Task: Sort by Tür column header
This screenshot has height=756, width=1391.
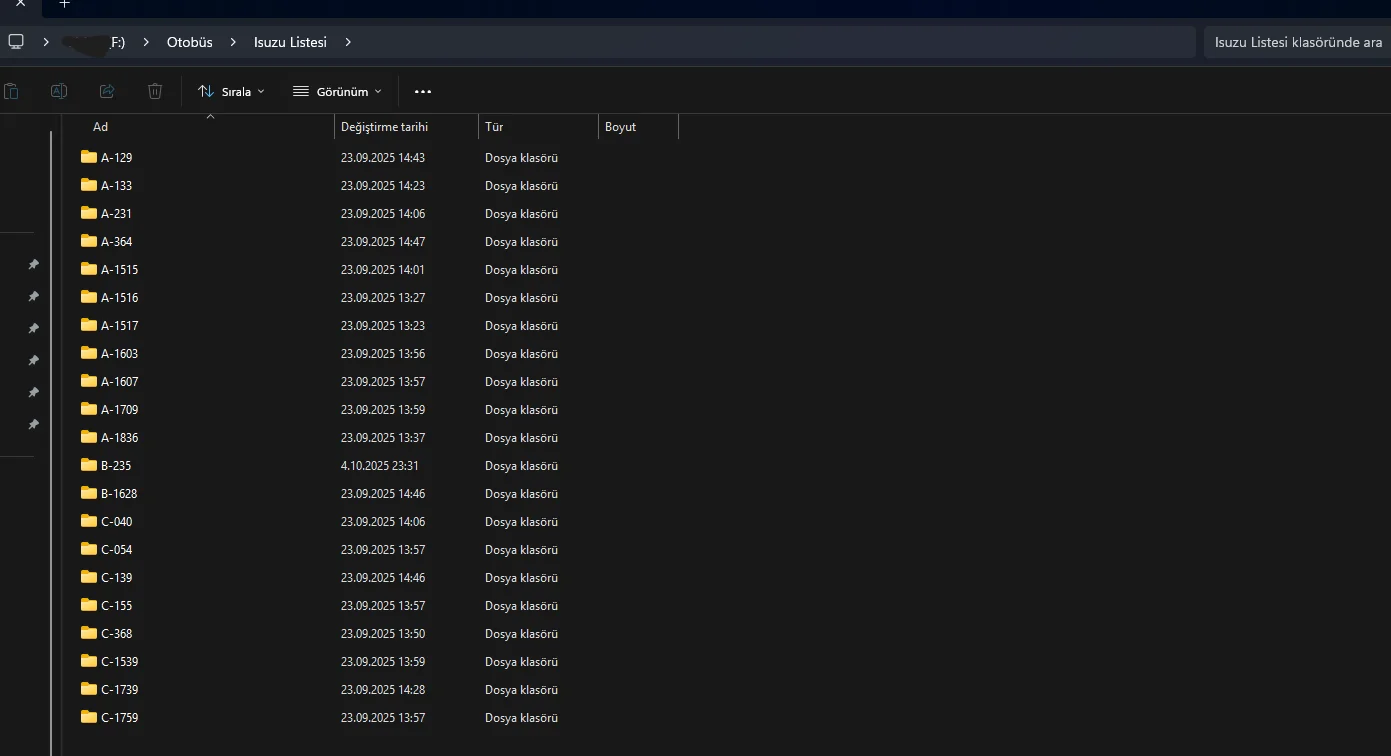Action: [x=494, y=127]
